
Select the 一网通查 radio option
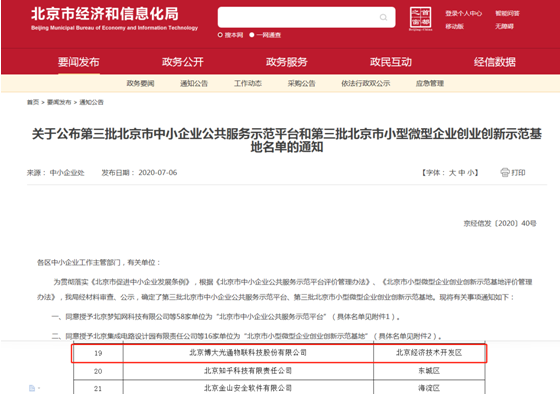click(x=252, y=35)
